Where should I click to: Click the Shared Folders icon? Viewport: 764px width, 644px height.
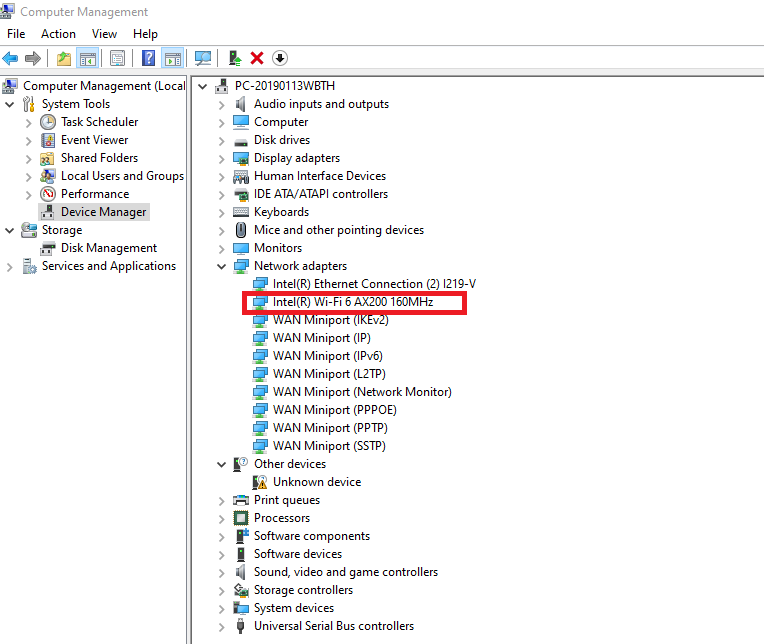(x=47, y=158)
